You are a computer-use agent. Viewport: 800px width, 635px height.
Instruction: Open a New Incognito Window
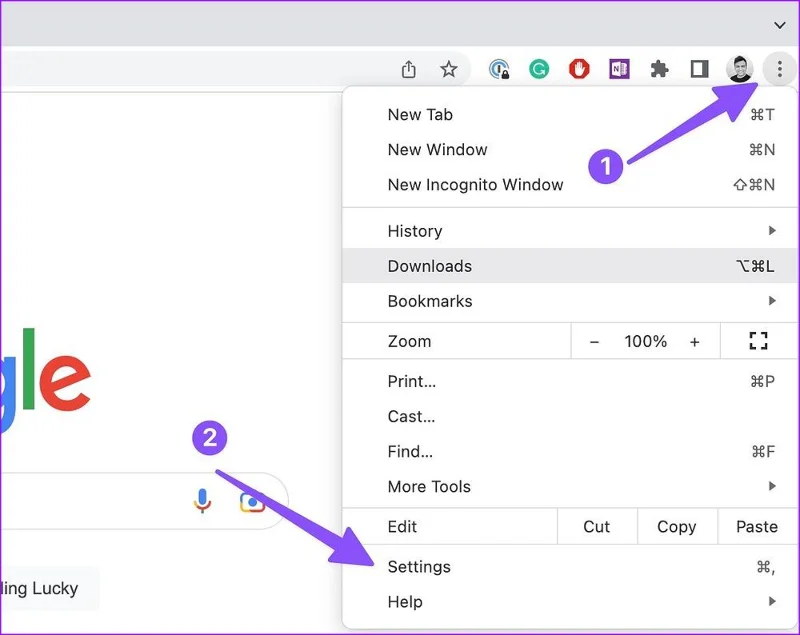[x=570, y=185]
